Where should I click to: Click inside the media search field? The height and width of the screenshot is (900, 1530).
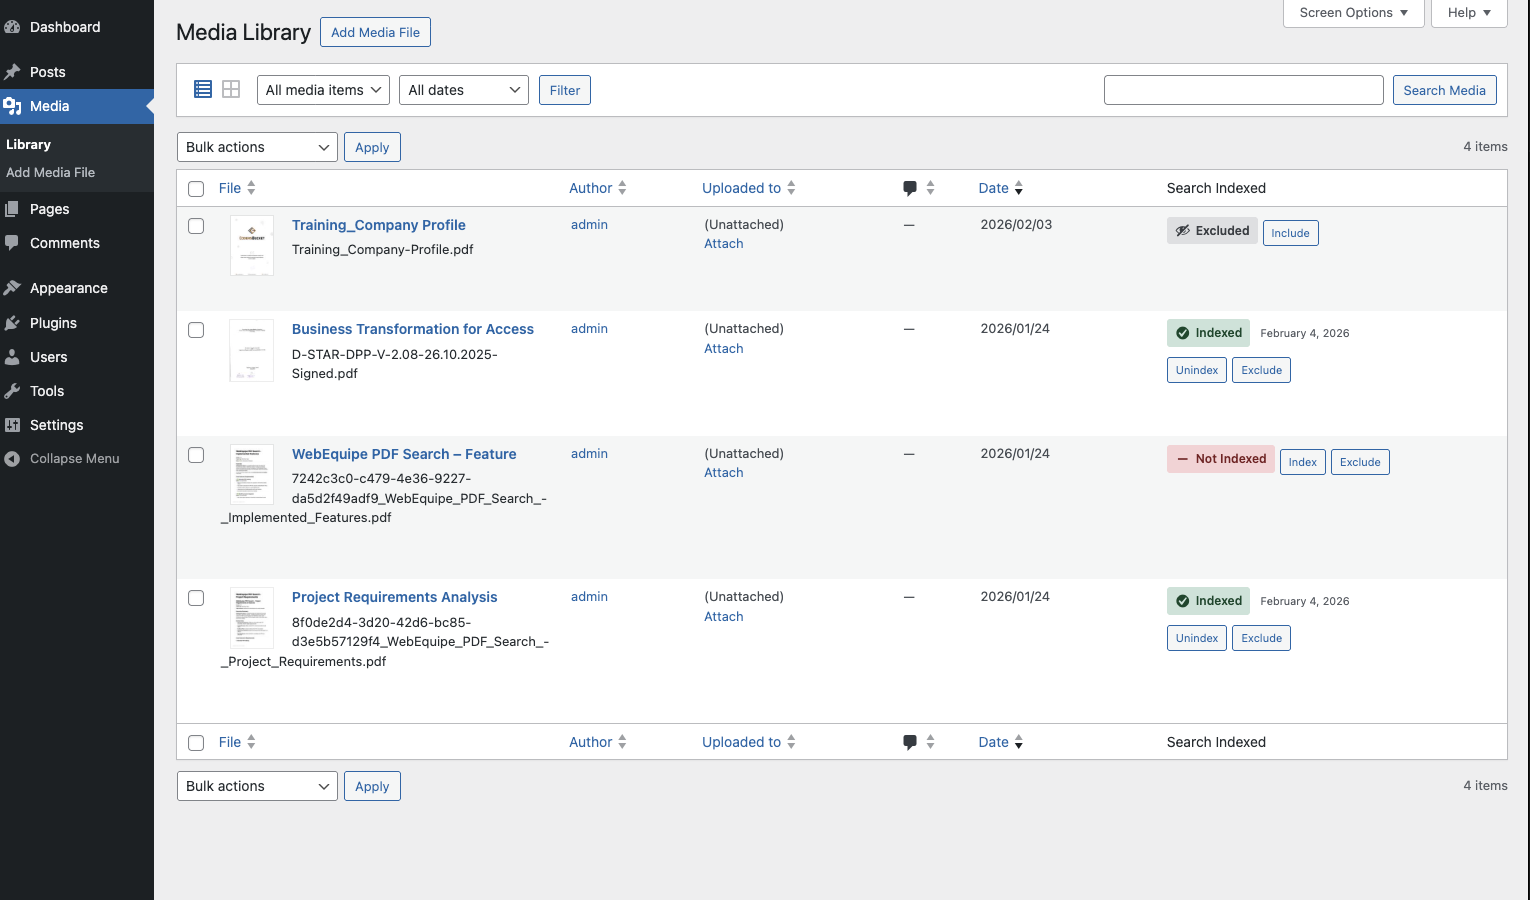(x=1243, y=89)
